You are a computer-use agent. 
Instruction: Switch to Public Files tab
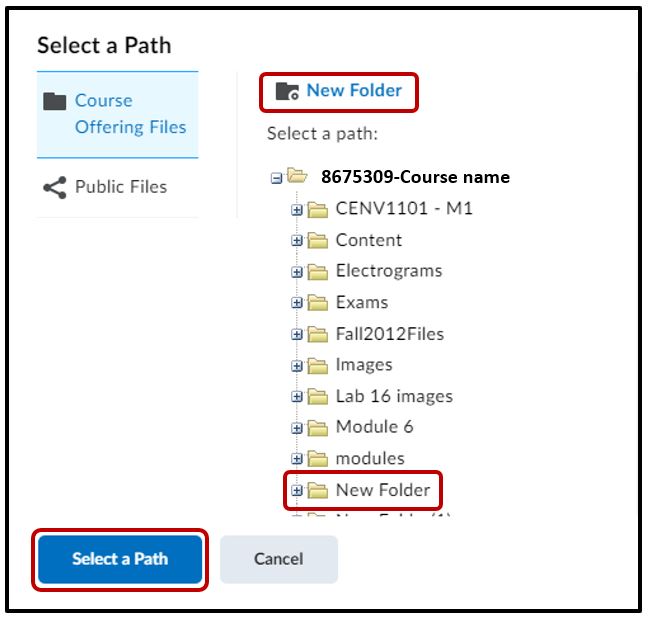(120, 187)
